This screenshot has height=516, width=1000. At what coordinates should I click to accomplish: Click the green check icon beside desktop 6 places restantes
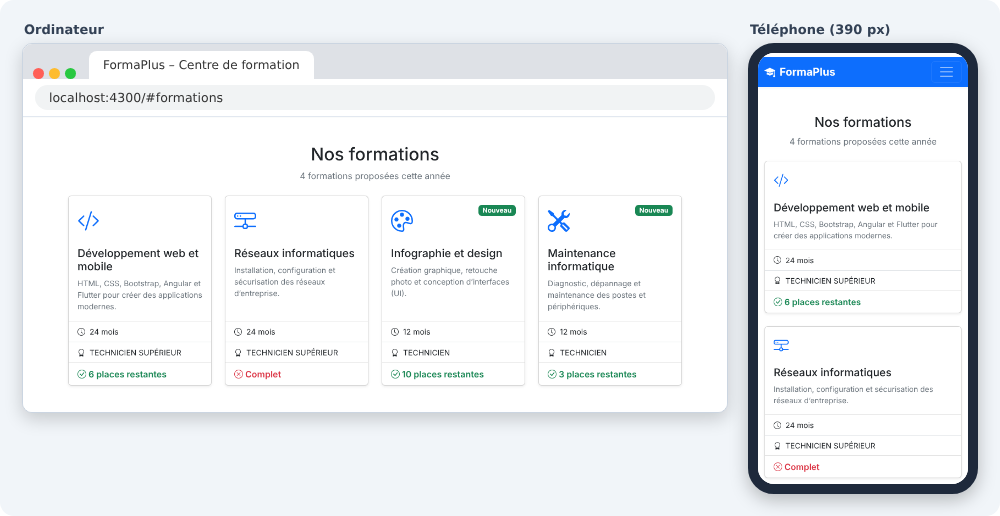pos(82,374)
